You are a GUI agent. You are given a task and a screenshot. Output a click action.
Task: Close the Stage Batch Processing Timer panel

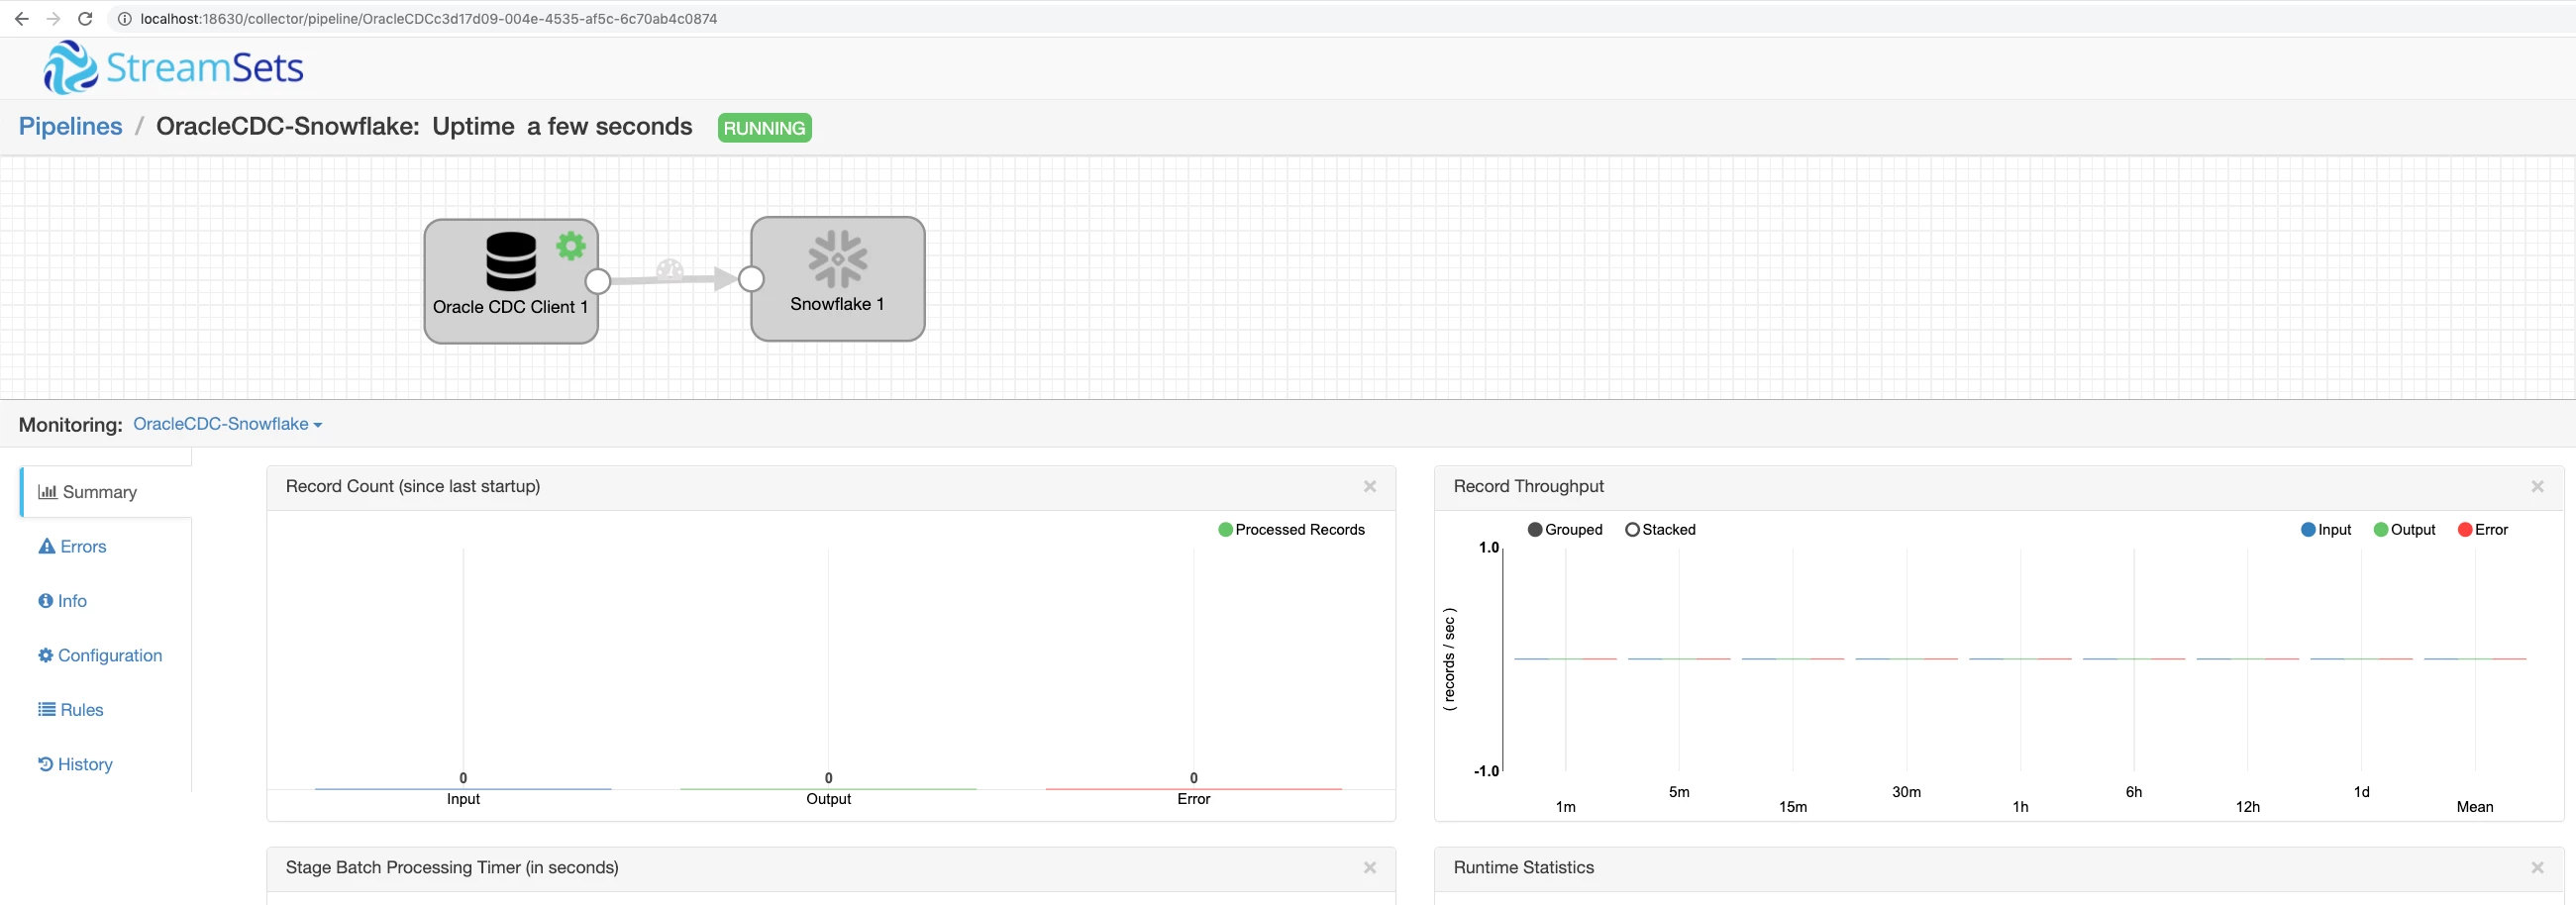tap(1370, 867)
